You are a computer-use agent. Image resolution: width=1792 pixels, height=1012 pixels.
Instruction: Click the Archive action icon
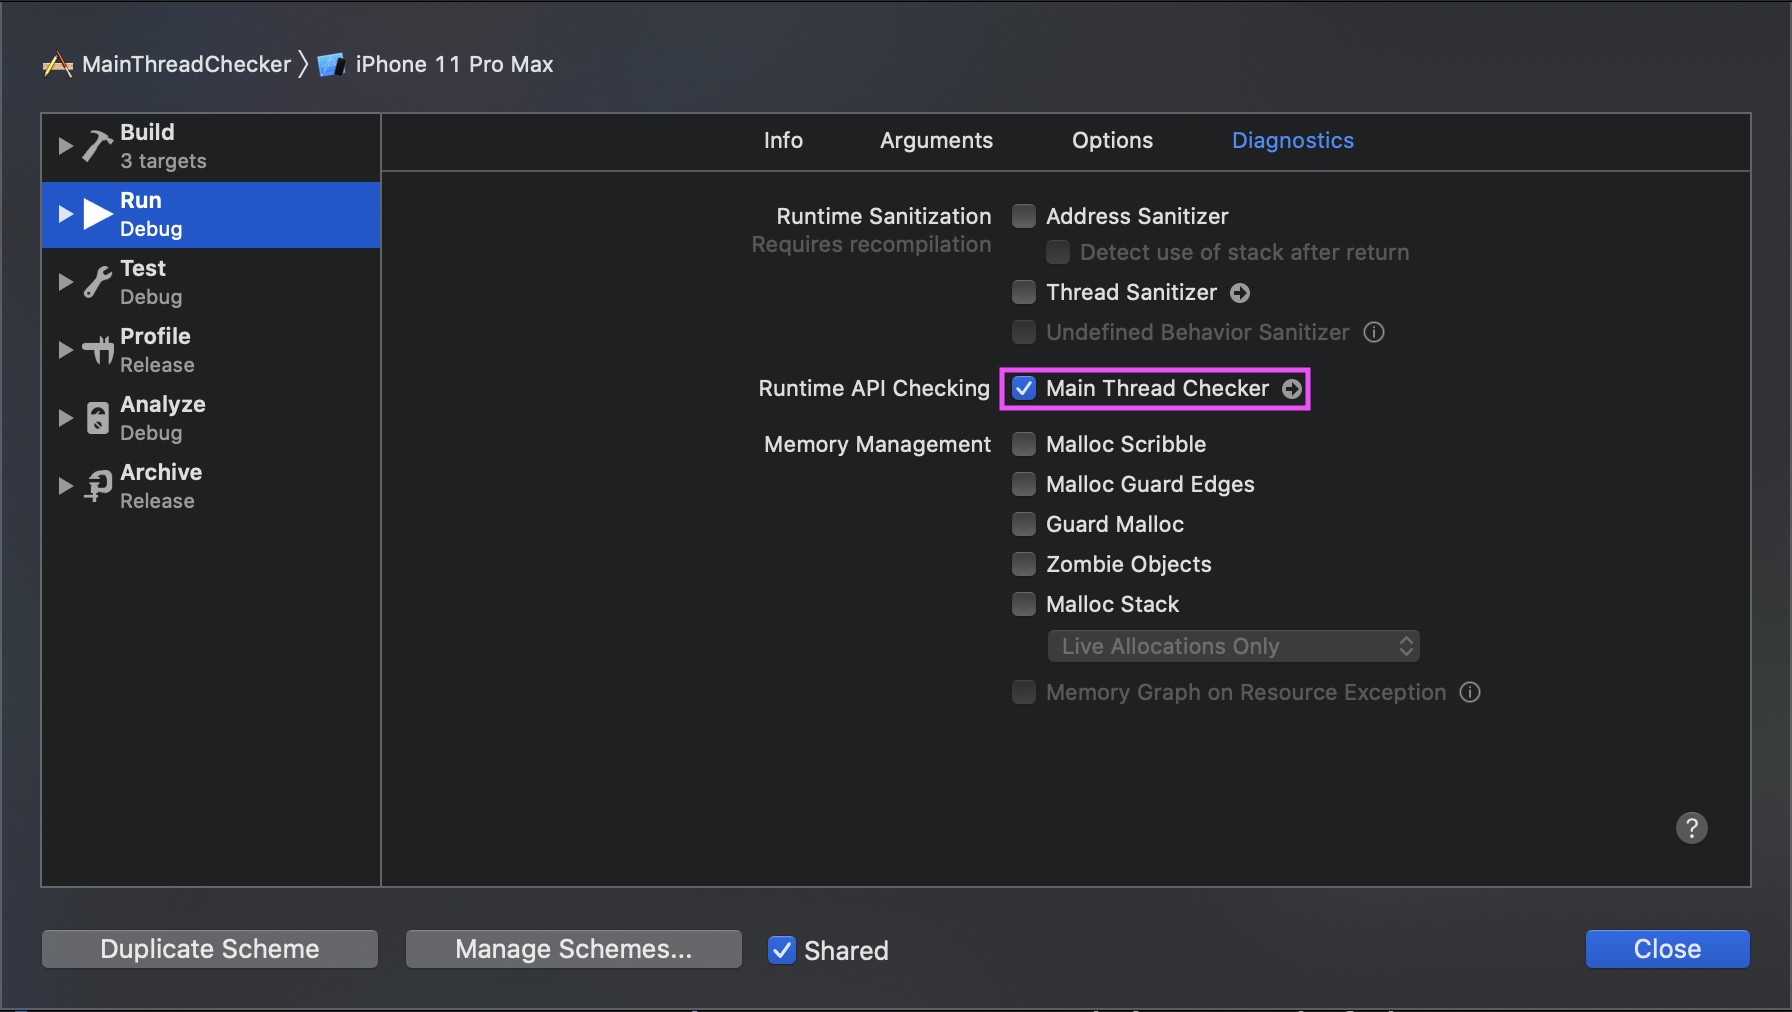(96, 485)
